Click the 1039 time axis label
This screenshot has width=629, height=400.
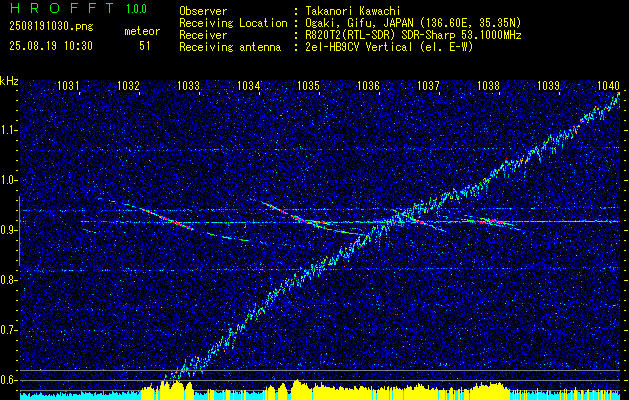tap(548, 85)
